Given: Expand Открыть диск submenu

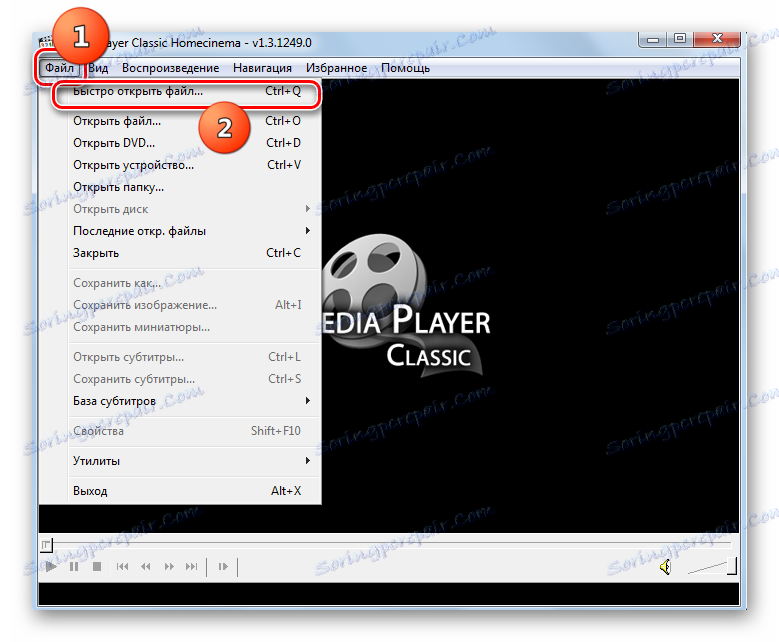Looking at the screenshot, I should [x=187, y=209].
